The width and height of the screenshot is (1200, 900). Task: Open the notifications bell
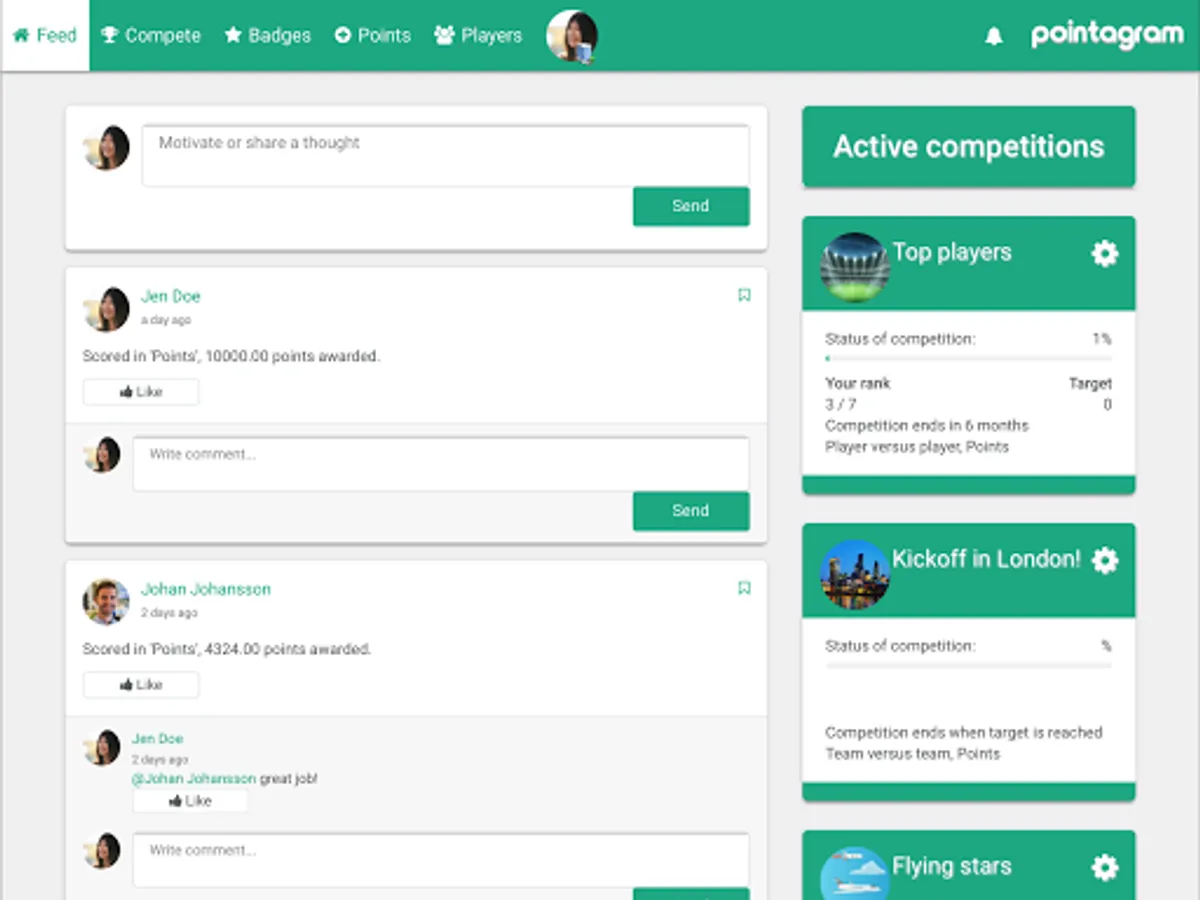[x=993, y=36]
